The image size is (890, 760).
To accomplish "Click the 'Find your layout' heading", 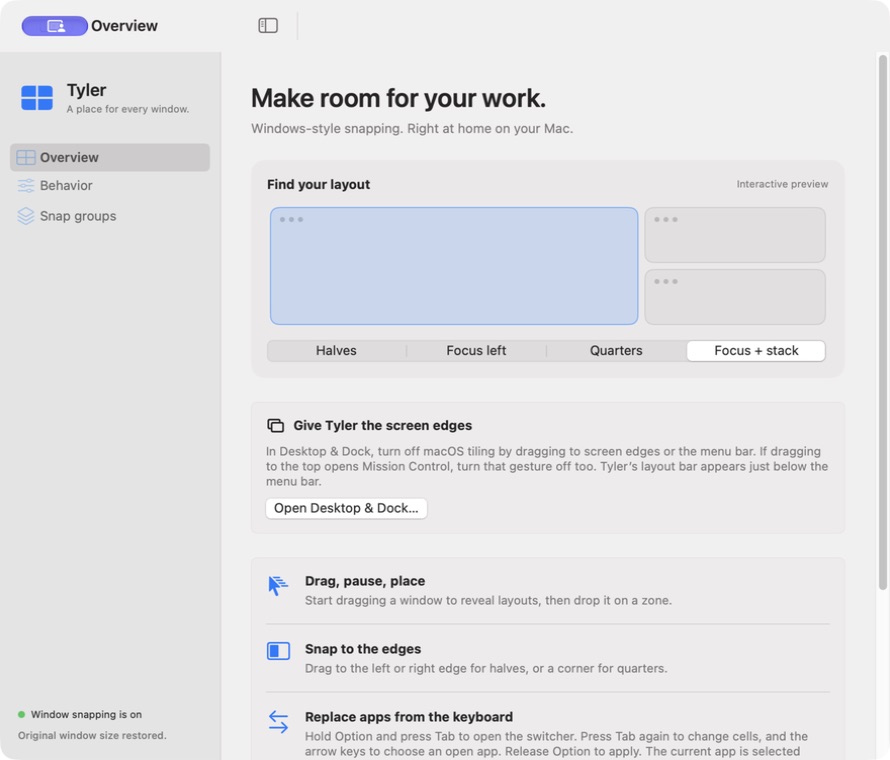I will 318,184.
